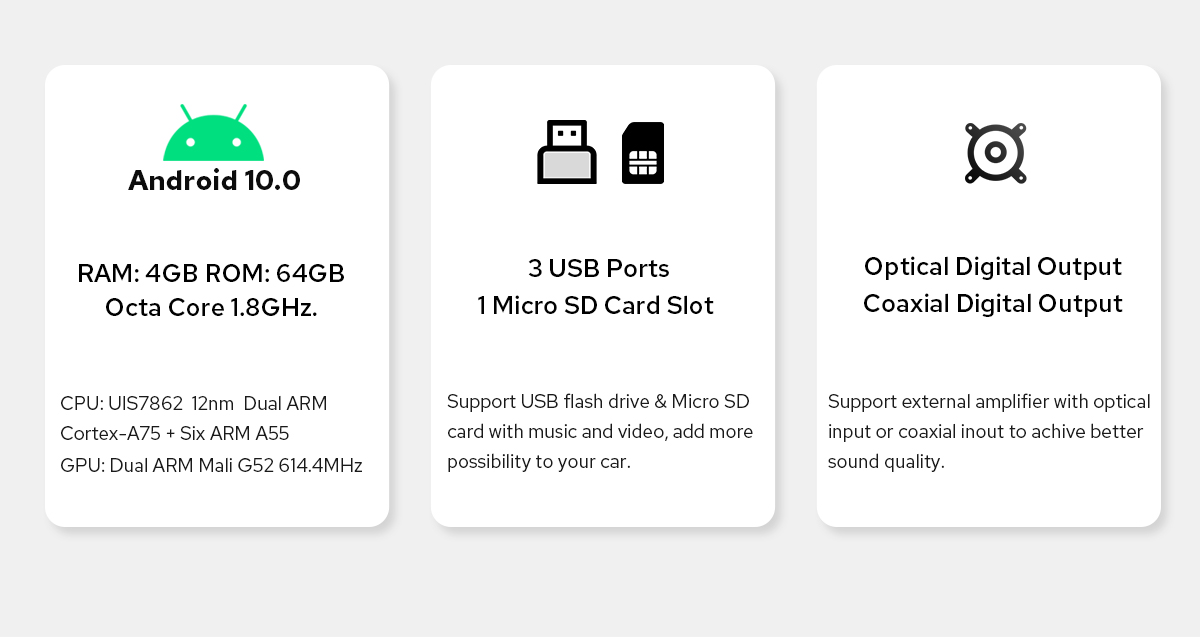The height and width of the screenshot is (637, 1200).
Task: Click the GPU: Dual ARM Mali G52 line
Action: coord(211,465)
